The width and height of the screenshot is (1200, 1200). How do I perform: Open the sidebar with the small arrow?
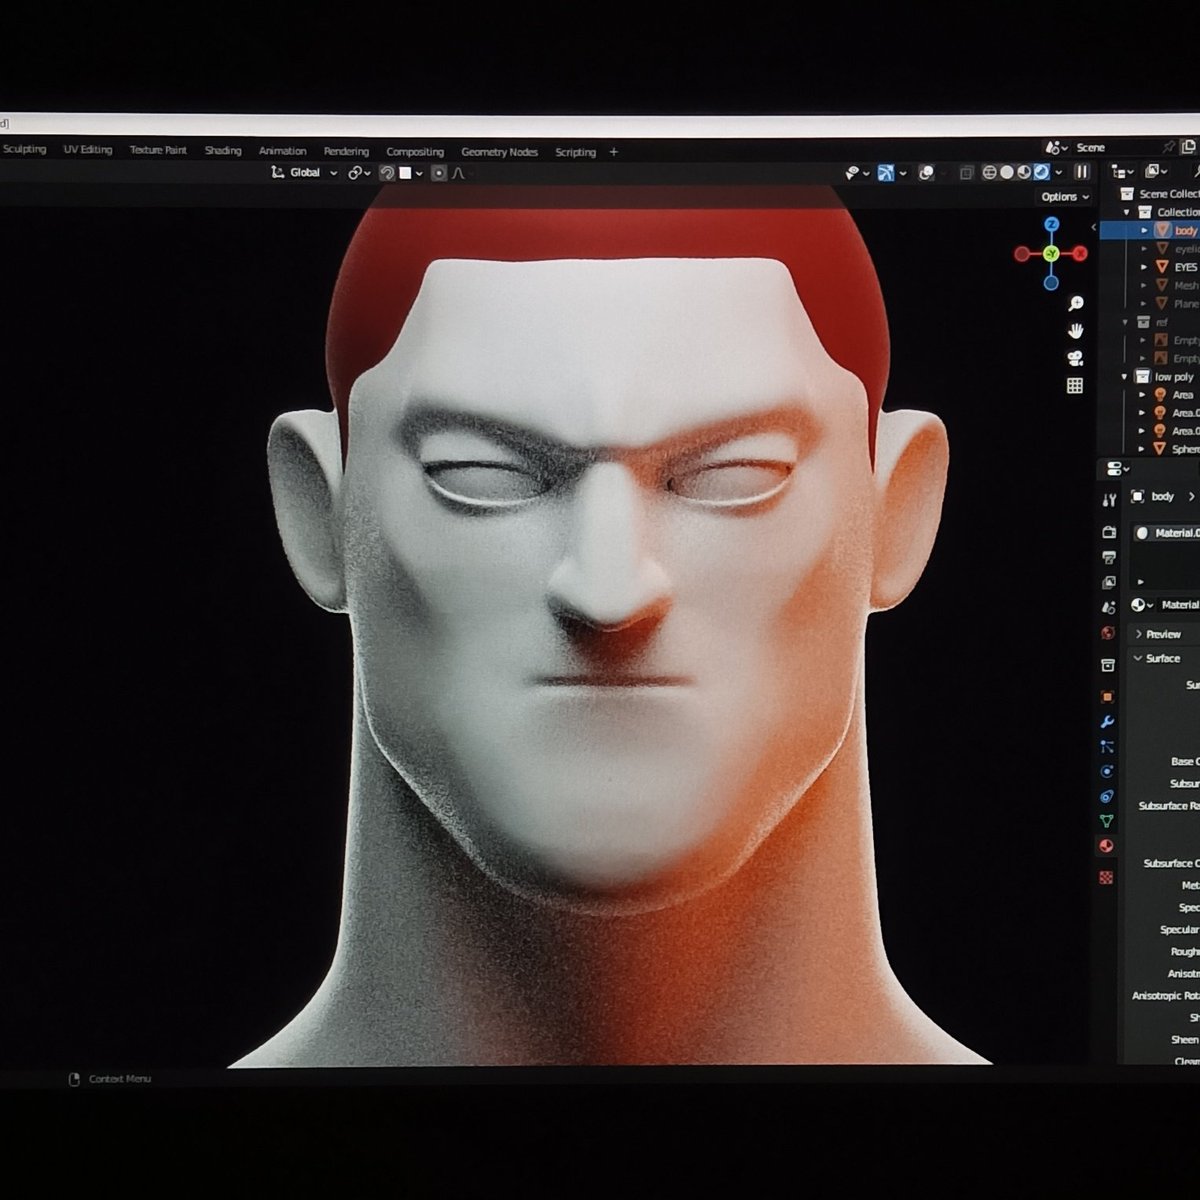(x=1093, y=228)
